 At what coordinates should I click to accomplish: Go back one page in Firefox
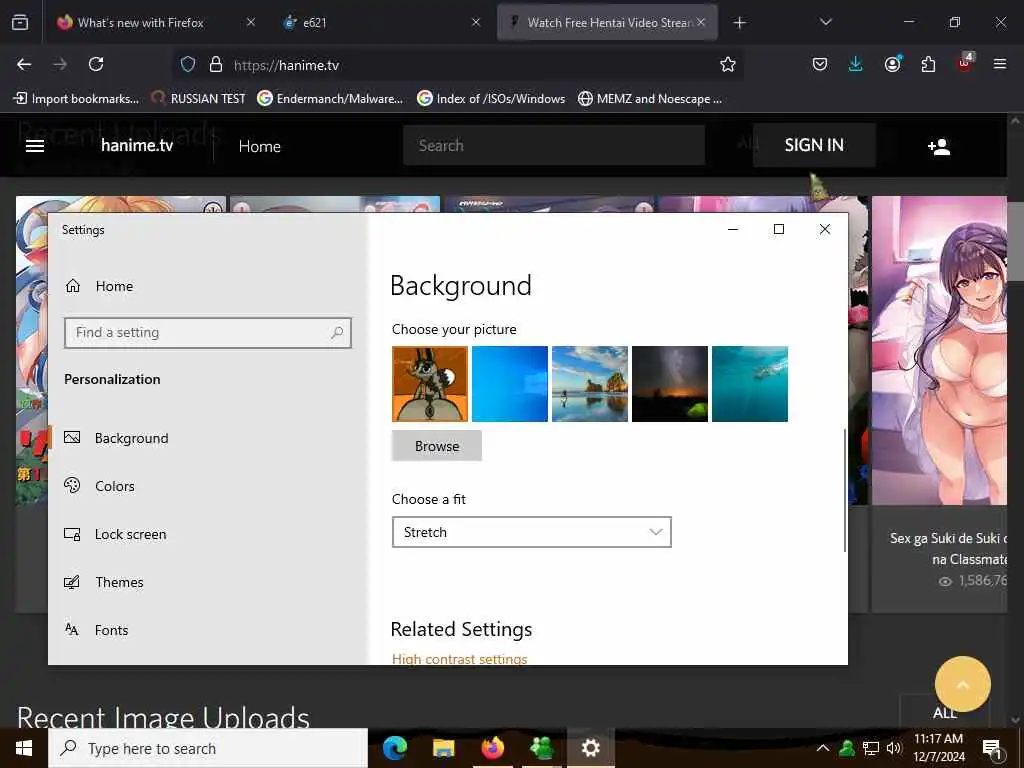click(24, 64)
